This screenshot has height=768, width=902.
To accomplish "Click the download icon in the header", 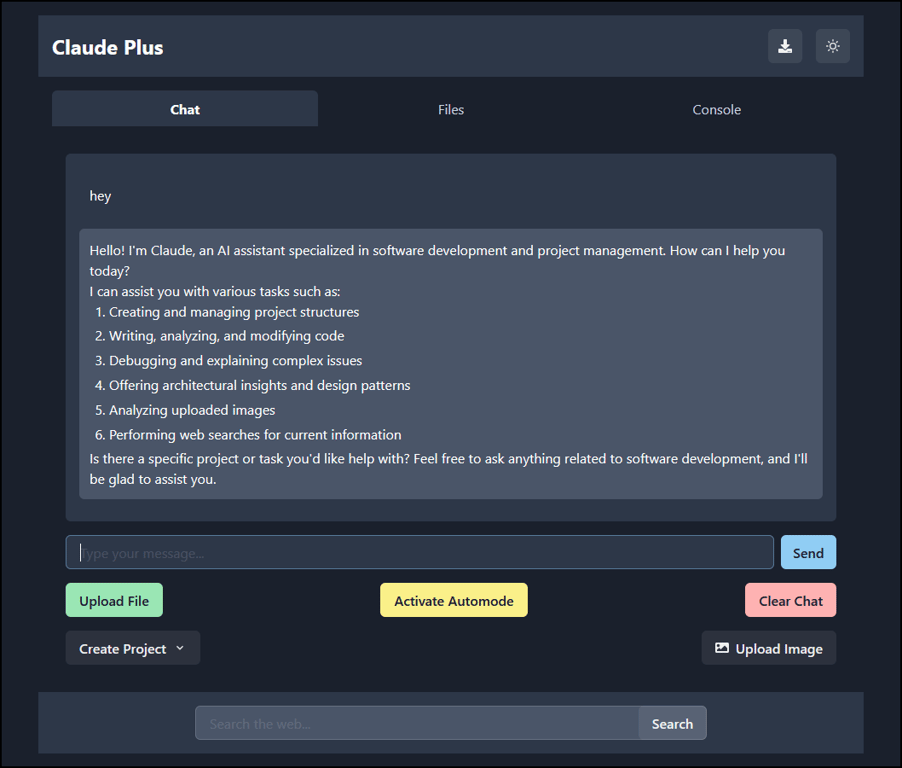I will pos(785,46).
